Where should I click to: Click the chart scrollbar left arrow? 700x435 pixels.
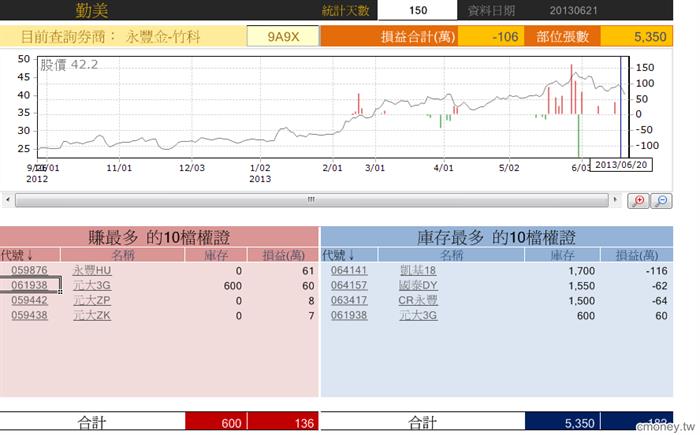tap(8, 200)
